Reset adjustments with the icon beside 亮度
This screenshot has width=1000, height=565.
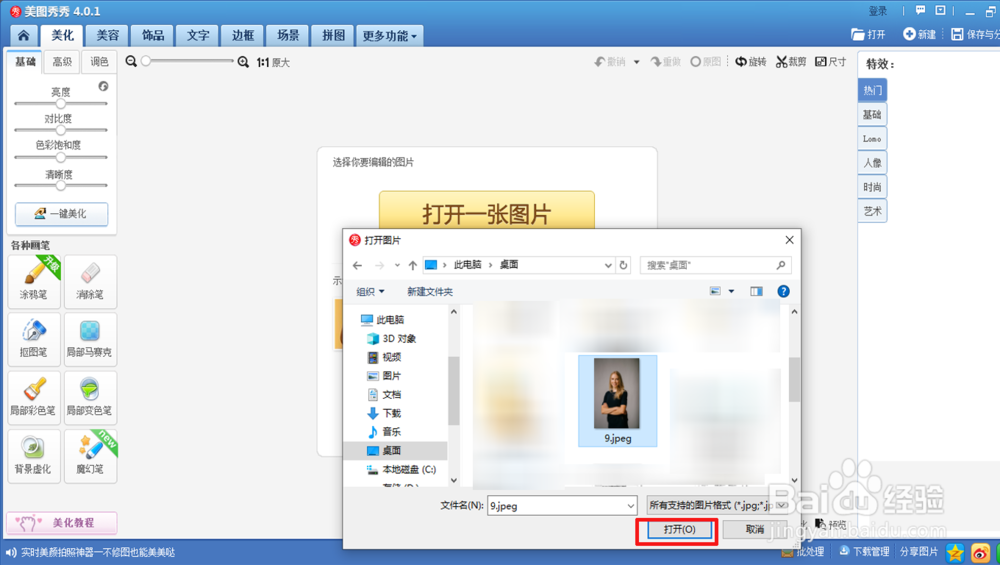click(103, 86)
